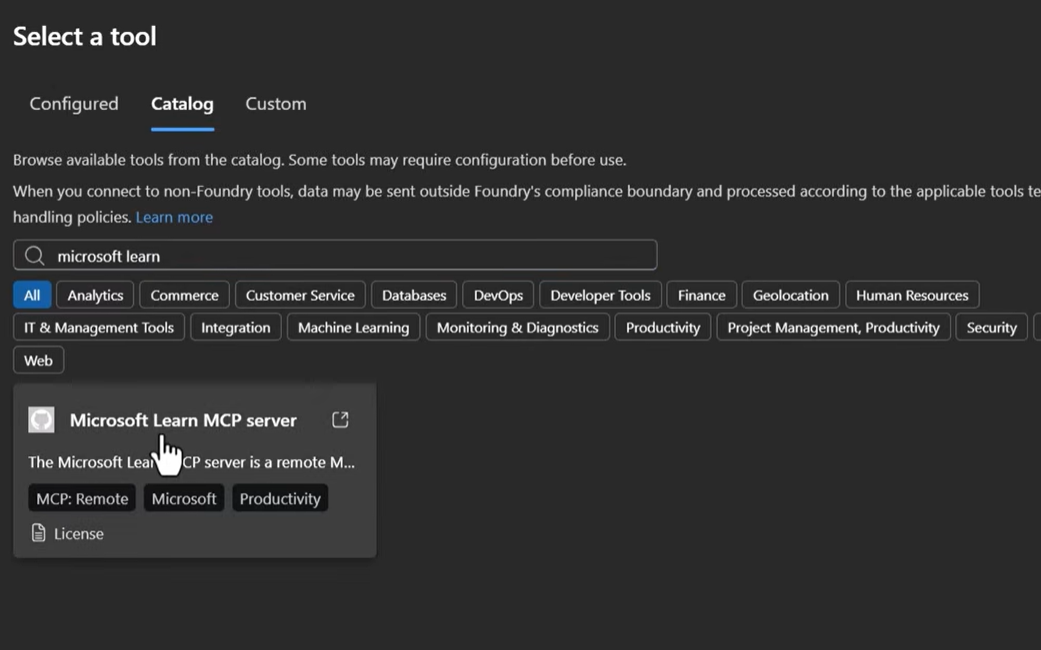Select the Catalog tab
Viewport: 1041px width, 650px height.
(x=182, y=104)
